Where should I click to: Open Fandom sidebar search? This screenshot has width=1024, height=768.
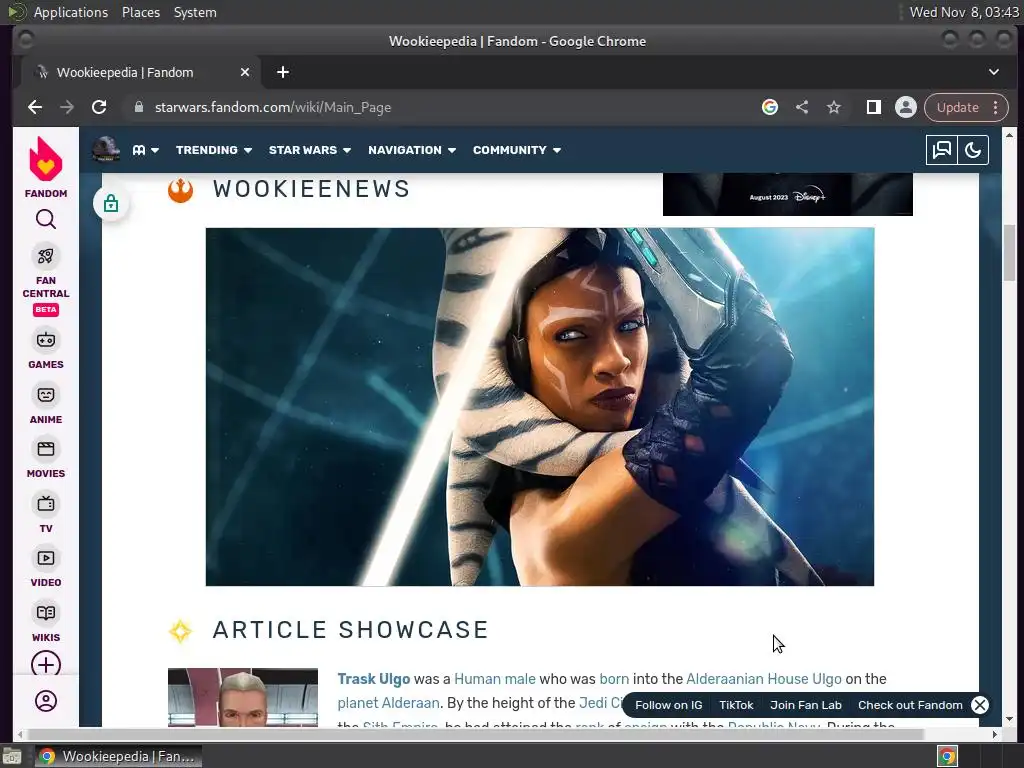46,219
